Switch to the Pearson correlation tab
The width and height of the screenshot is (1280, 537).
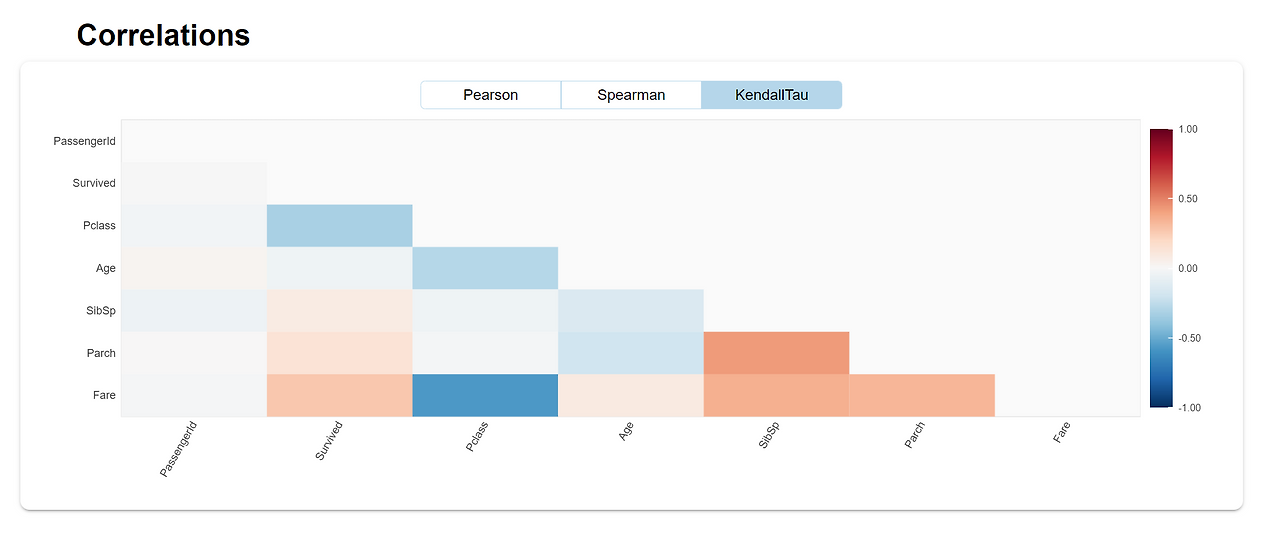pos(490,95)
